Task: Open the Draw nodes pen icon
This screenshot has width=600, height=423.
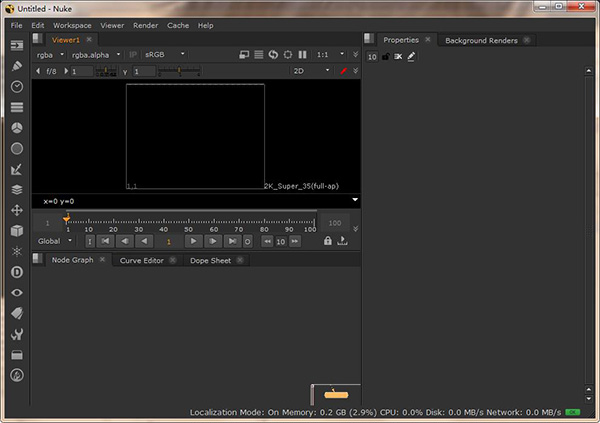Action: (17, 66)
